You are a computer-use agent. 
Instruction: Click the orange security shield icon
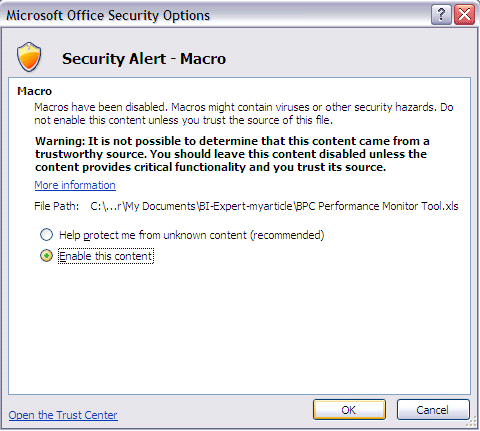click(x=29, y=57)
